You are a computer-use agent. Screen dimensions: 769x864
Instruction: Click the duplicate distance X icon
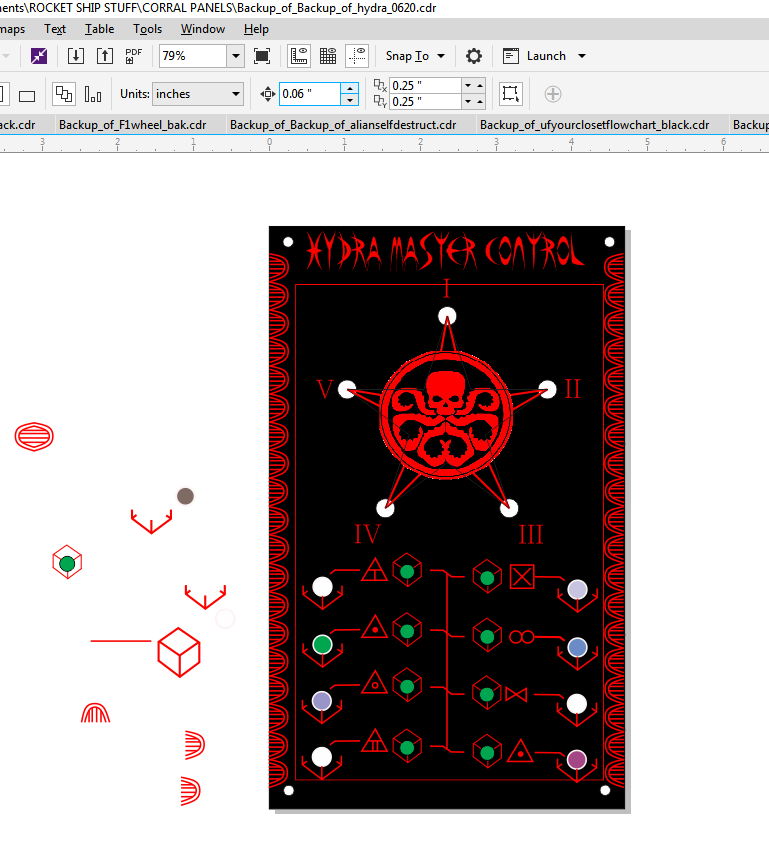click(380, 85)
